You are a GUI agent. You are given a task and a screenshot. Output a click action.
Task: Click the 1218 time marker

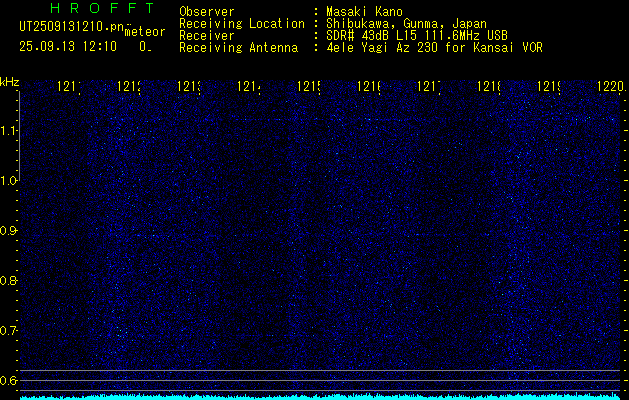pos(489,86)
